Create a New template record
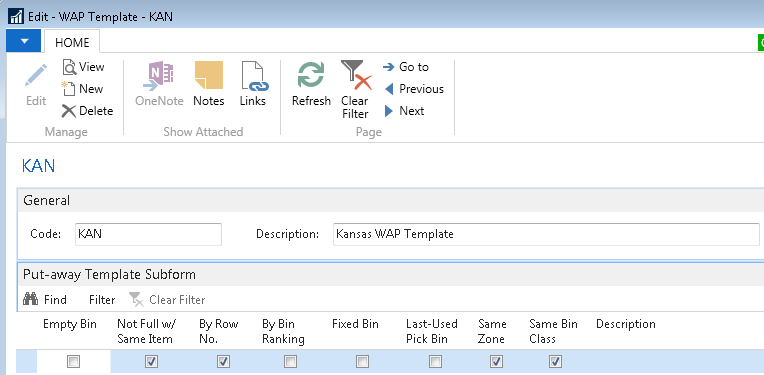764x375 pixels. point(82,89)
